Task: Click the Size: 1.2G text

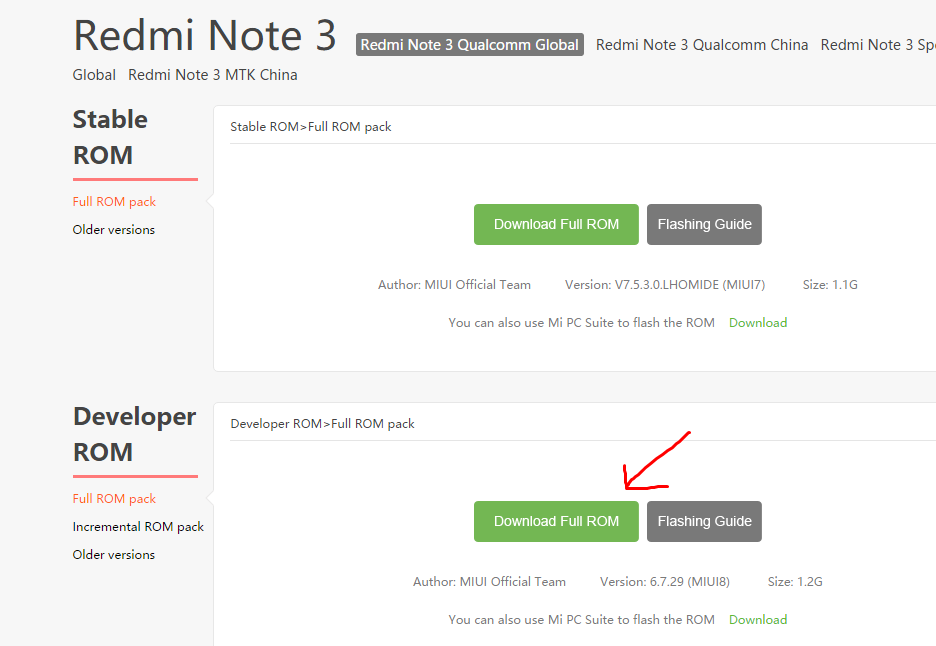Action: pyautogui.click(x=795, y=582)
